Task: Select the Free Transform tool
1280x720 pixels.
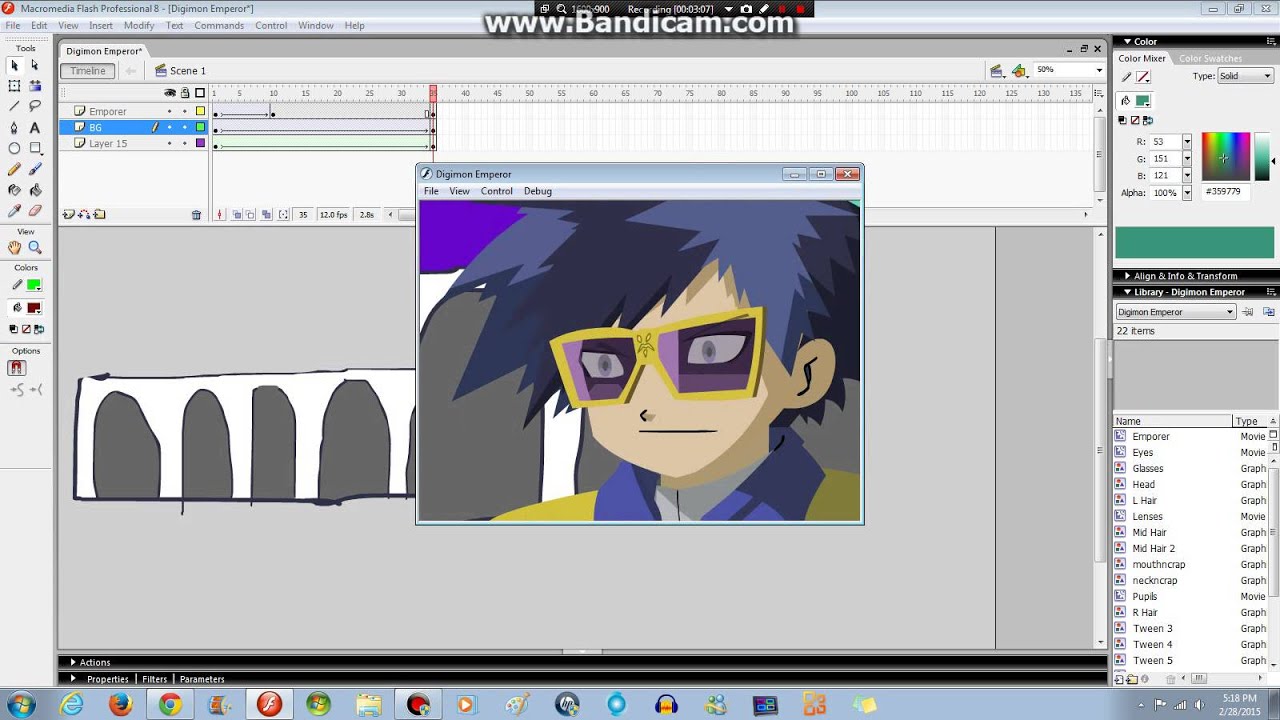Action: tap(14, 86)
